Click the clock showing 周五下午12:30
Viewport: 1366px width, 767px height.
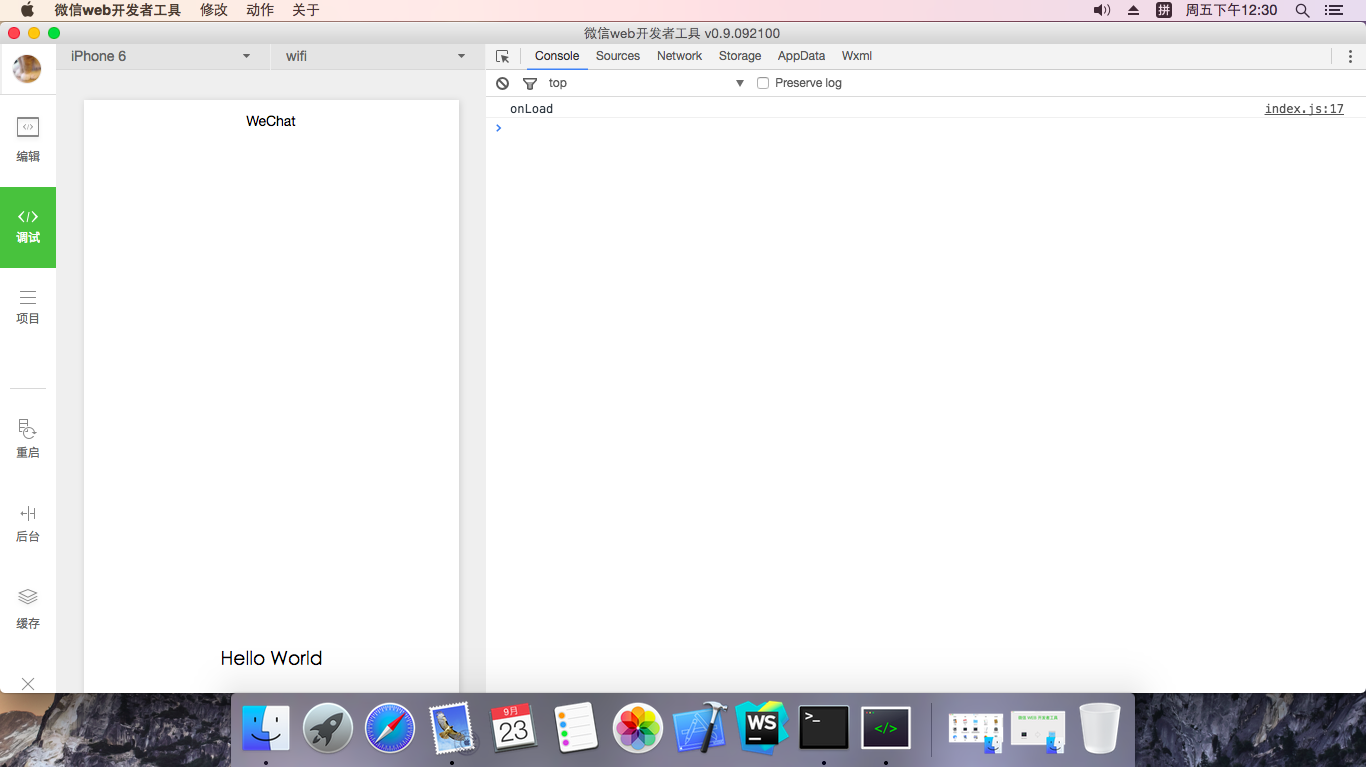[x=1231, y=10]
